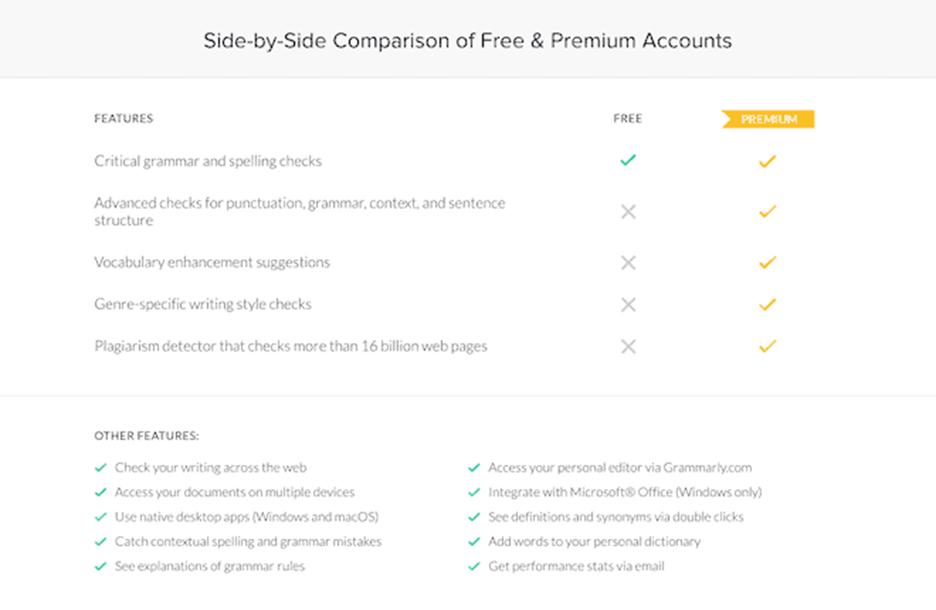Click Access your personal editor via Grammarly.com
This screenshot has height=610, width=936.
click(620, 467)
